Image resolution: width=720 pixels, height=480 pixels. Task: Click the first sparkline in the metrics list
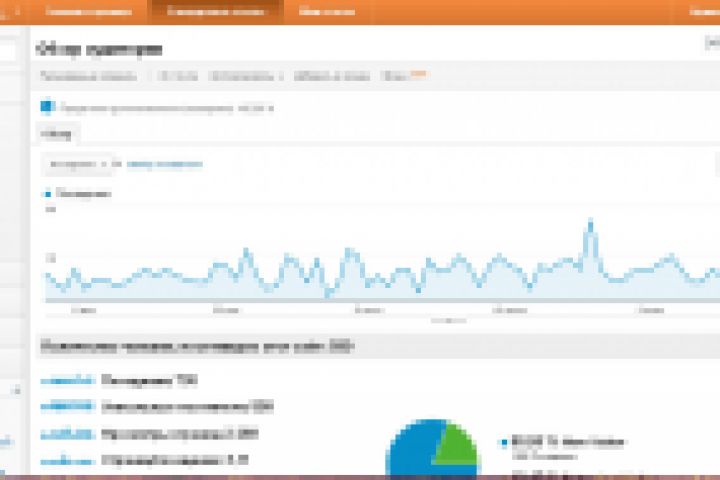click(x=68, y=380)
